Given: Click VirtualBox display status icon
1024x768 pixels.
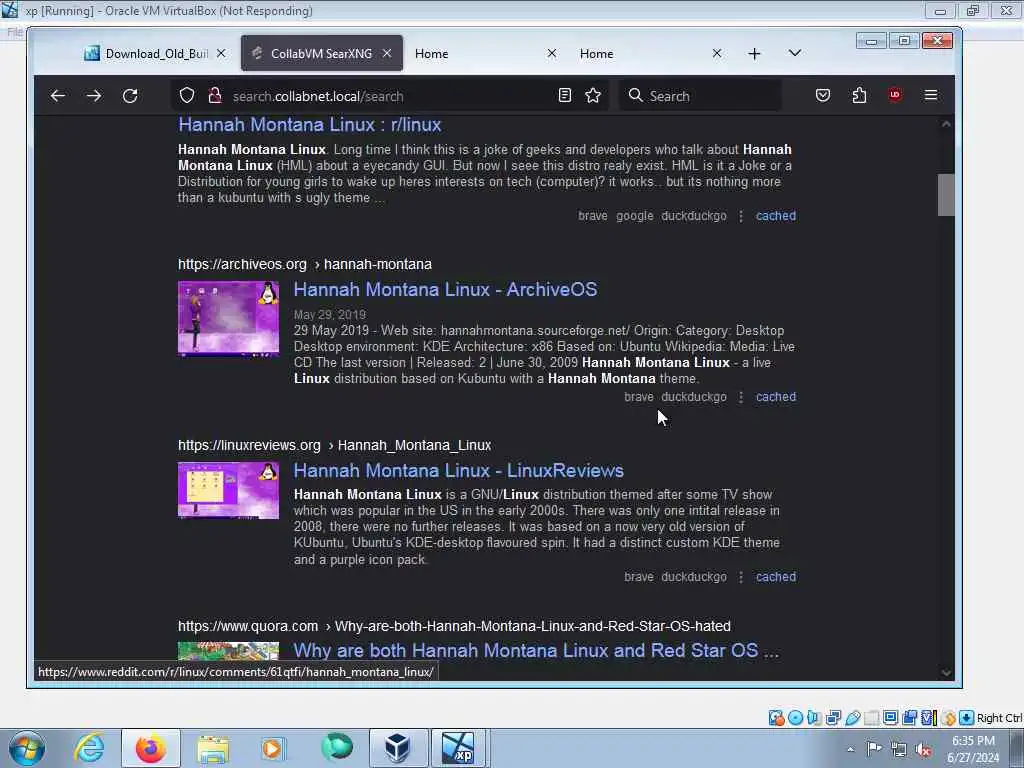Looking at the screenshot, I should coord(890,718).
